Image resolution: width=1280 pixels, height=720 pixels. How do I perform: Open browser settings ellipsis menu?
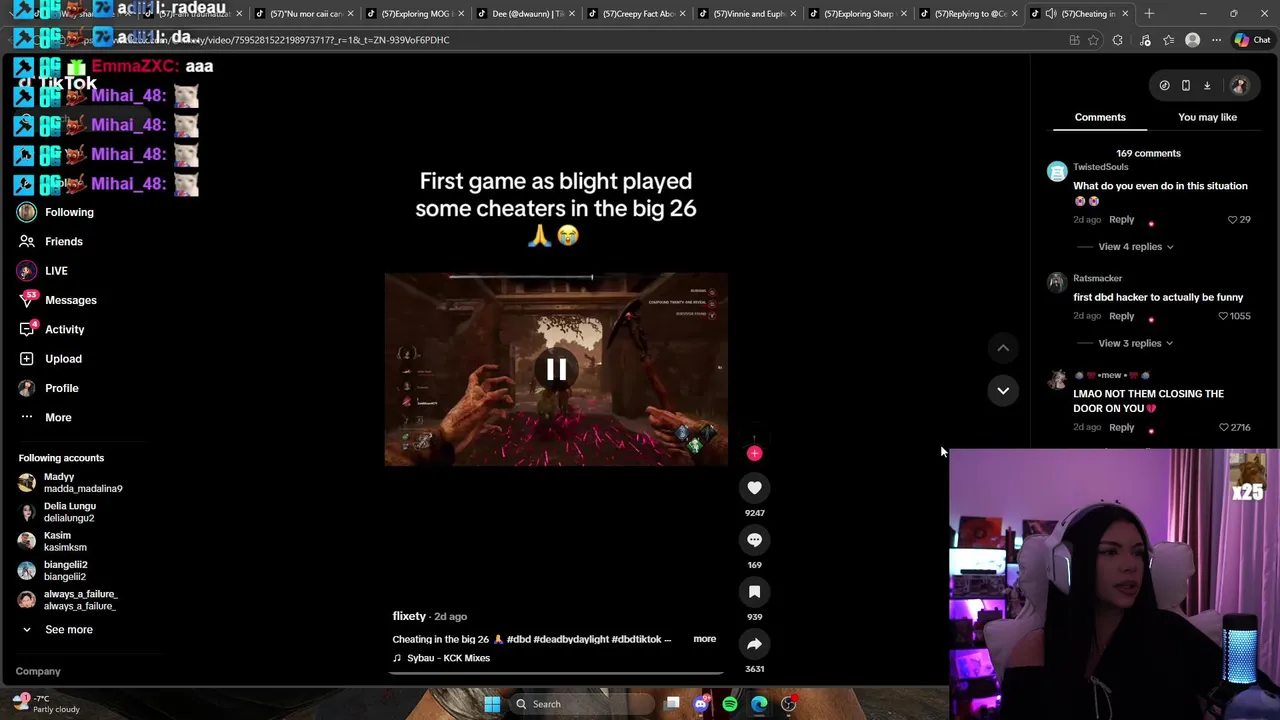click(1216, 40)
